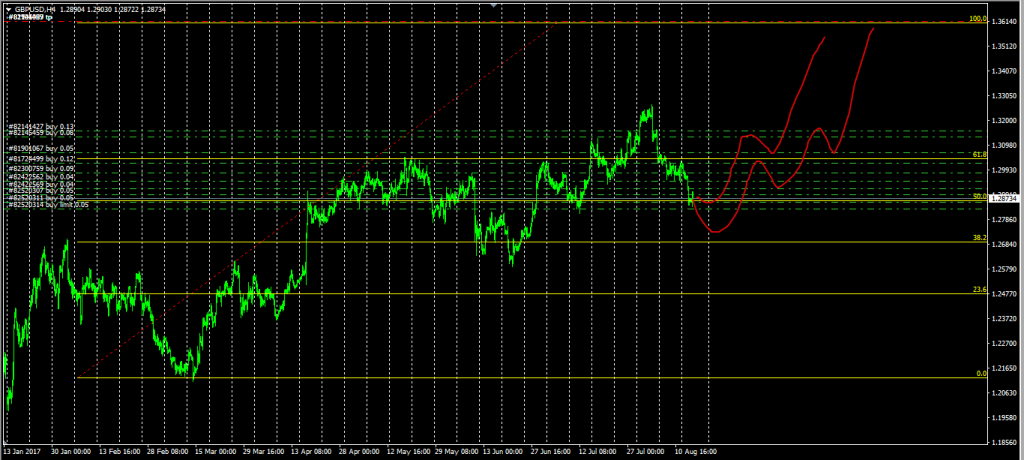Select the 100.0 Fibonacci level label
This screenshot has width=1024, height=460.
[x=979, y=19]
